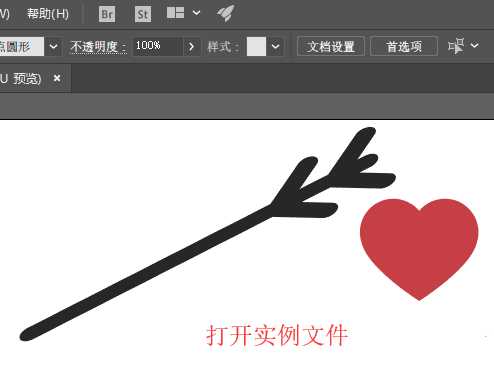Expand the brush definition dropdown arrow
Viewport: 494px width, 392px height.
(53, 46)
